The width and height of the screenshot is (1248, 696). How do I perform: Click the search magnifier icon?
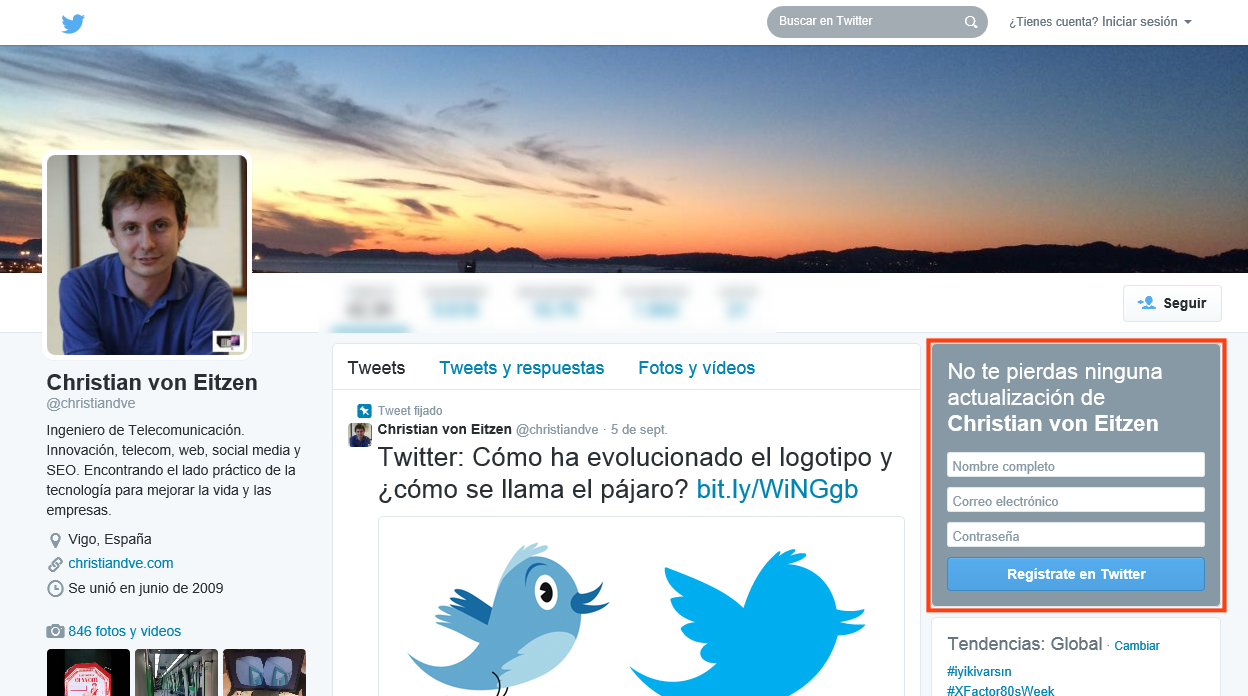[x=971, y=22]
